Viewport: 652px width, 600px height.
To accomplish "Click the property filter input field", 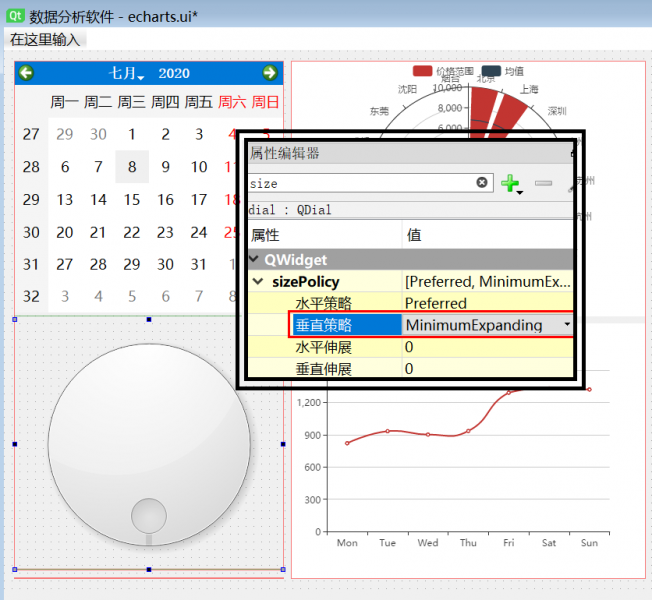I will click(x=360, y=183).
